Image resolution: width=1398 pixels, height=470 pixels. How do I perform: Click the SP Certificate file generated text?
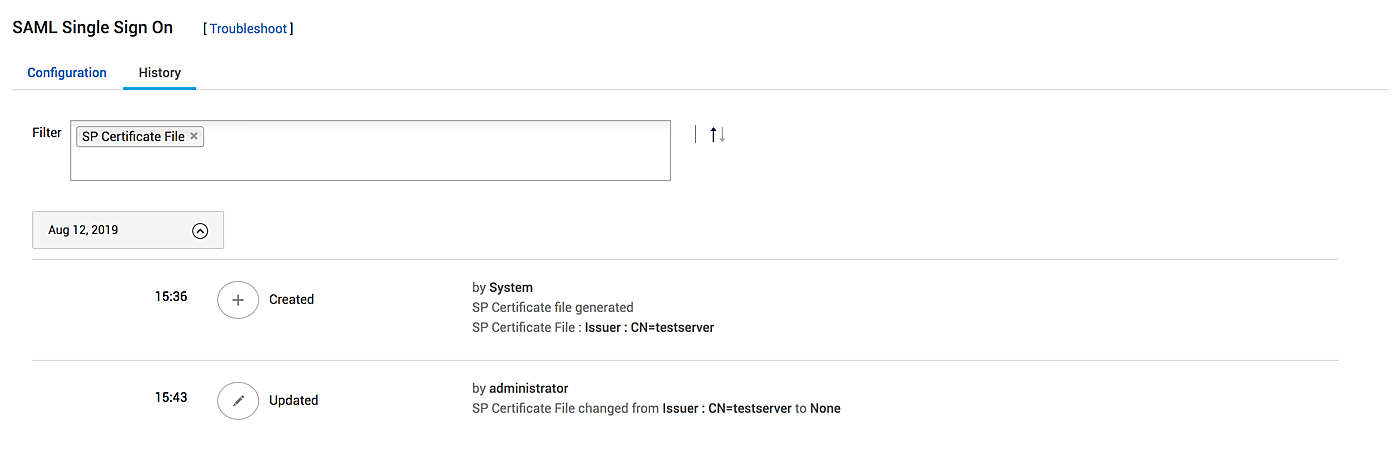pos(552,308)
